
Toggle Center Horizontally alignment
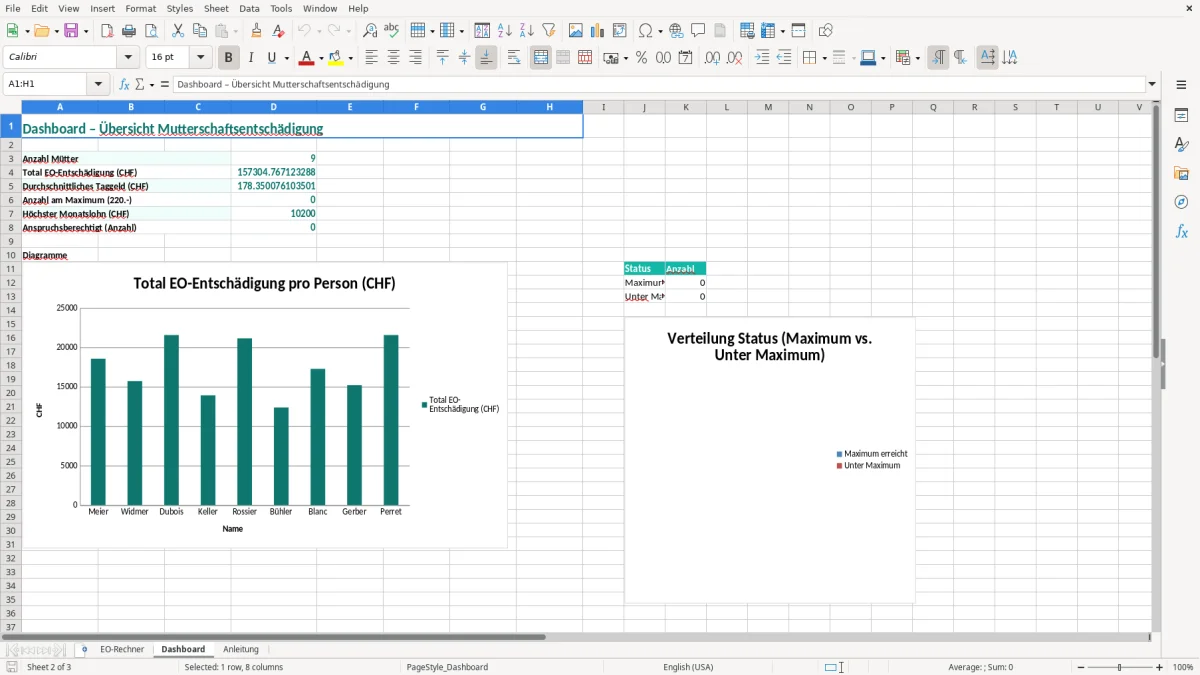click(394, 58)
